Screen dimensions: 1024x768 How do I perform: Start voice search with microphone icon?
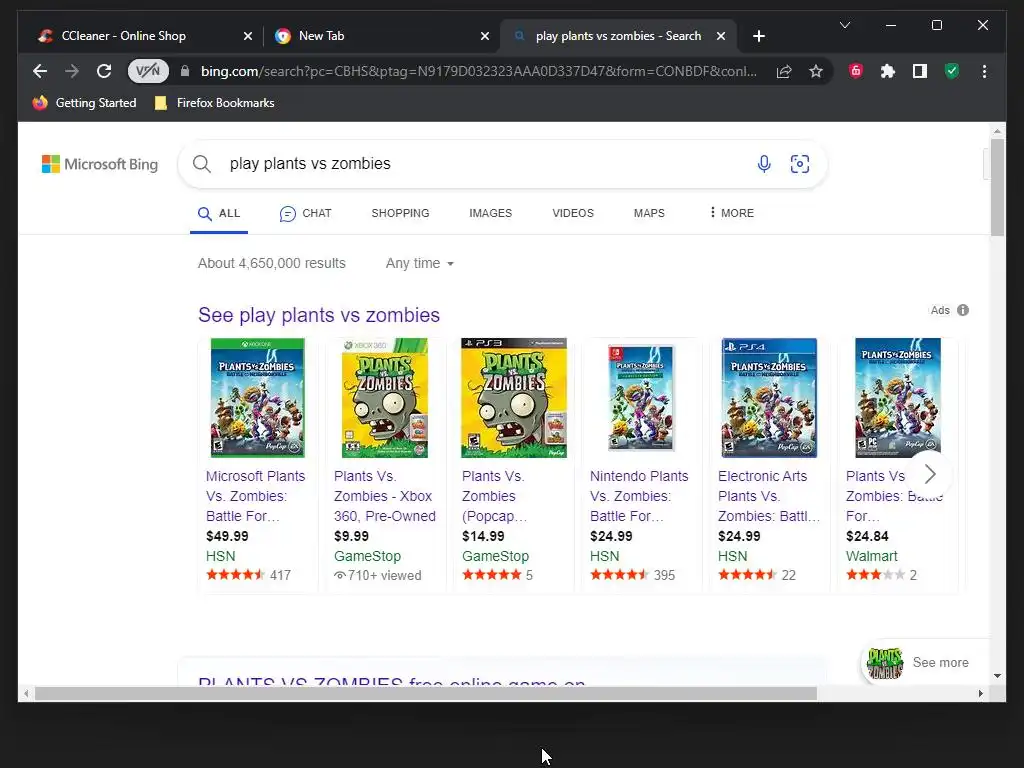(764, 164)
